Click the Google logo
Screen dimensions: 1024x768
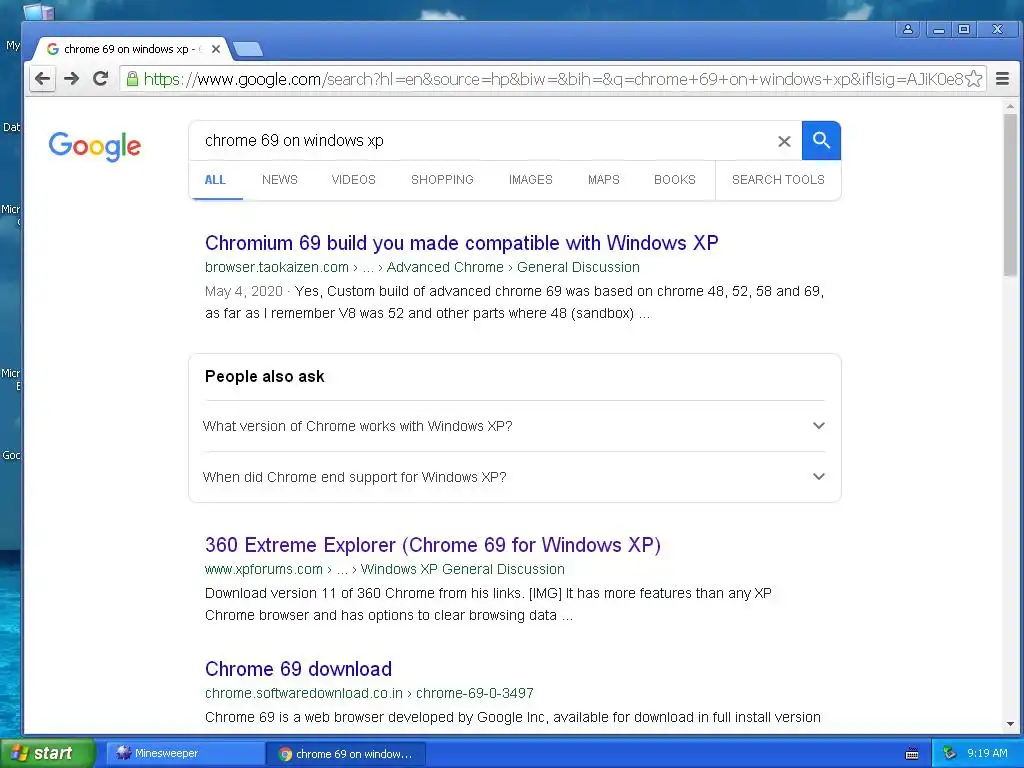click(x=95, y=146)
